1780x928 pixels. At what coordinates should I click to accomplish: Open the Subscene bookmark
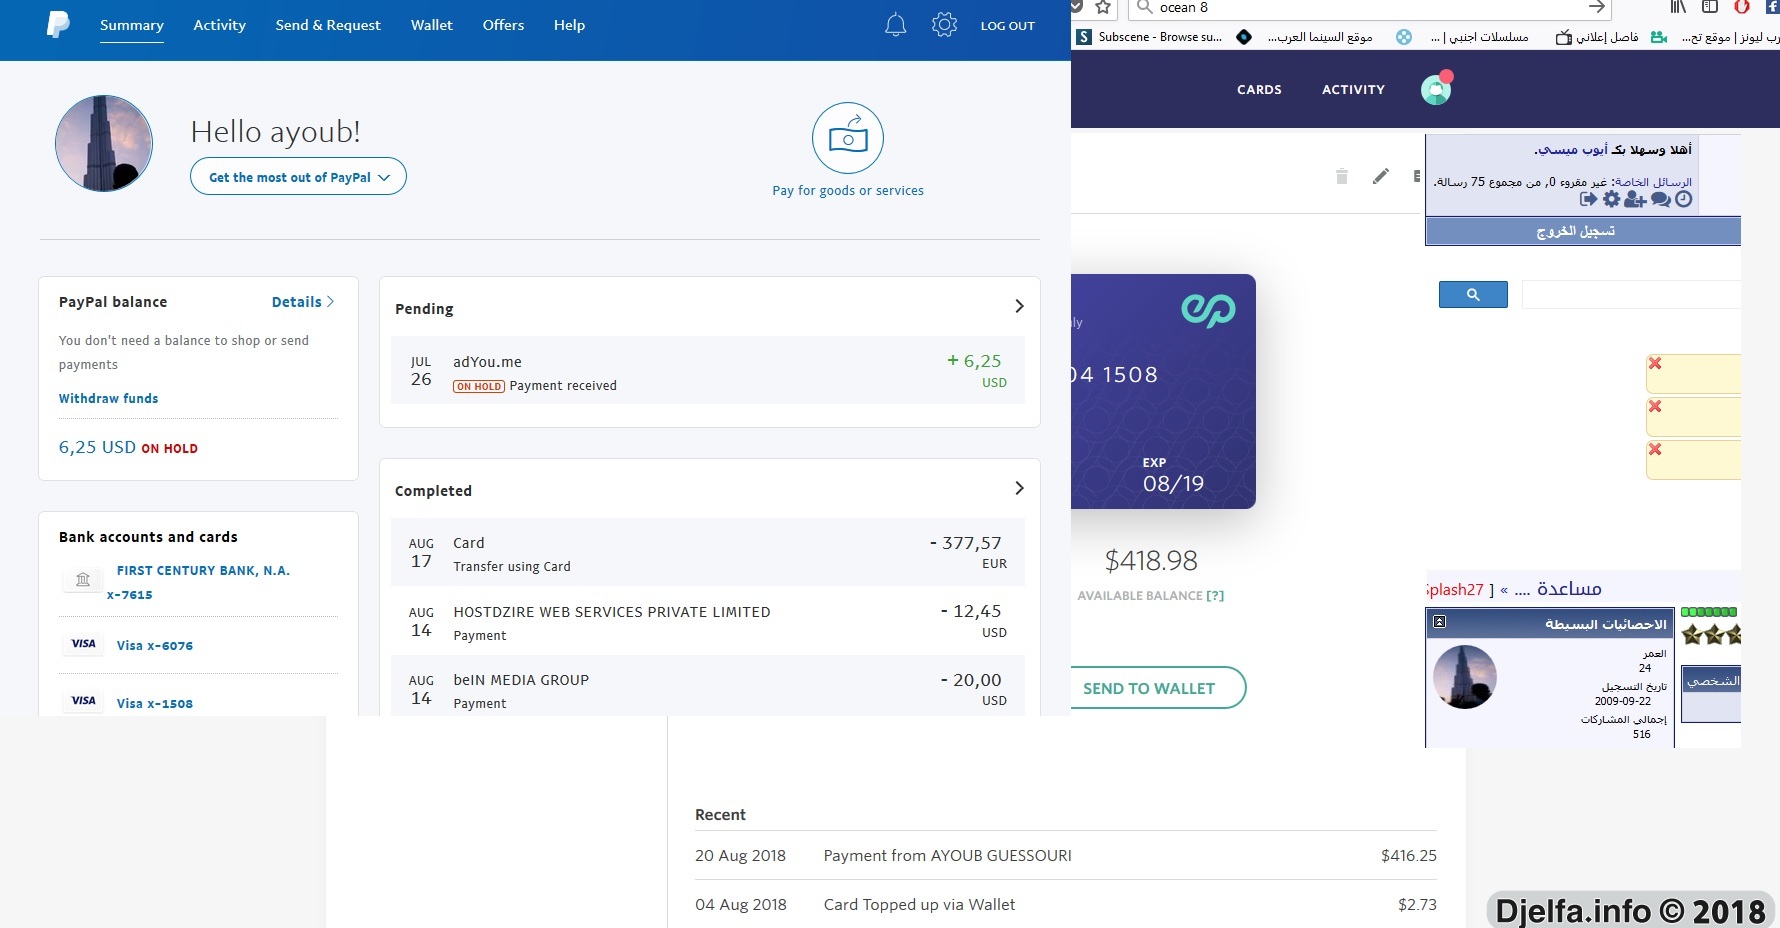[x=1149, y=37]
